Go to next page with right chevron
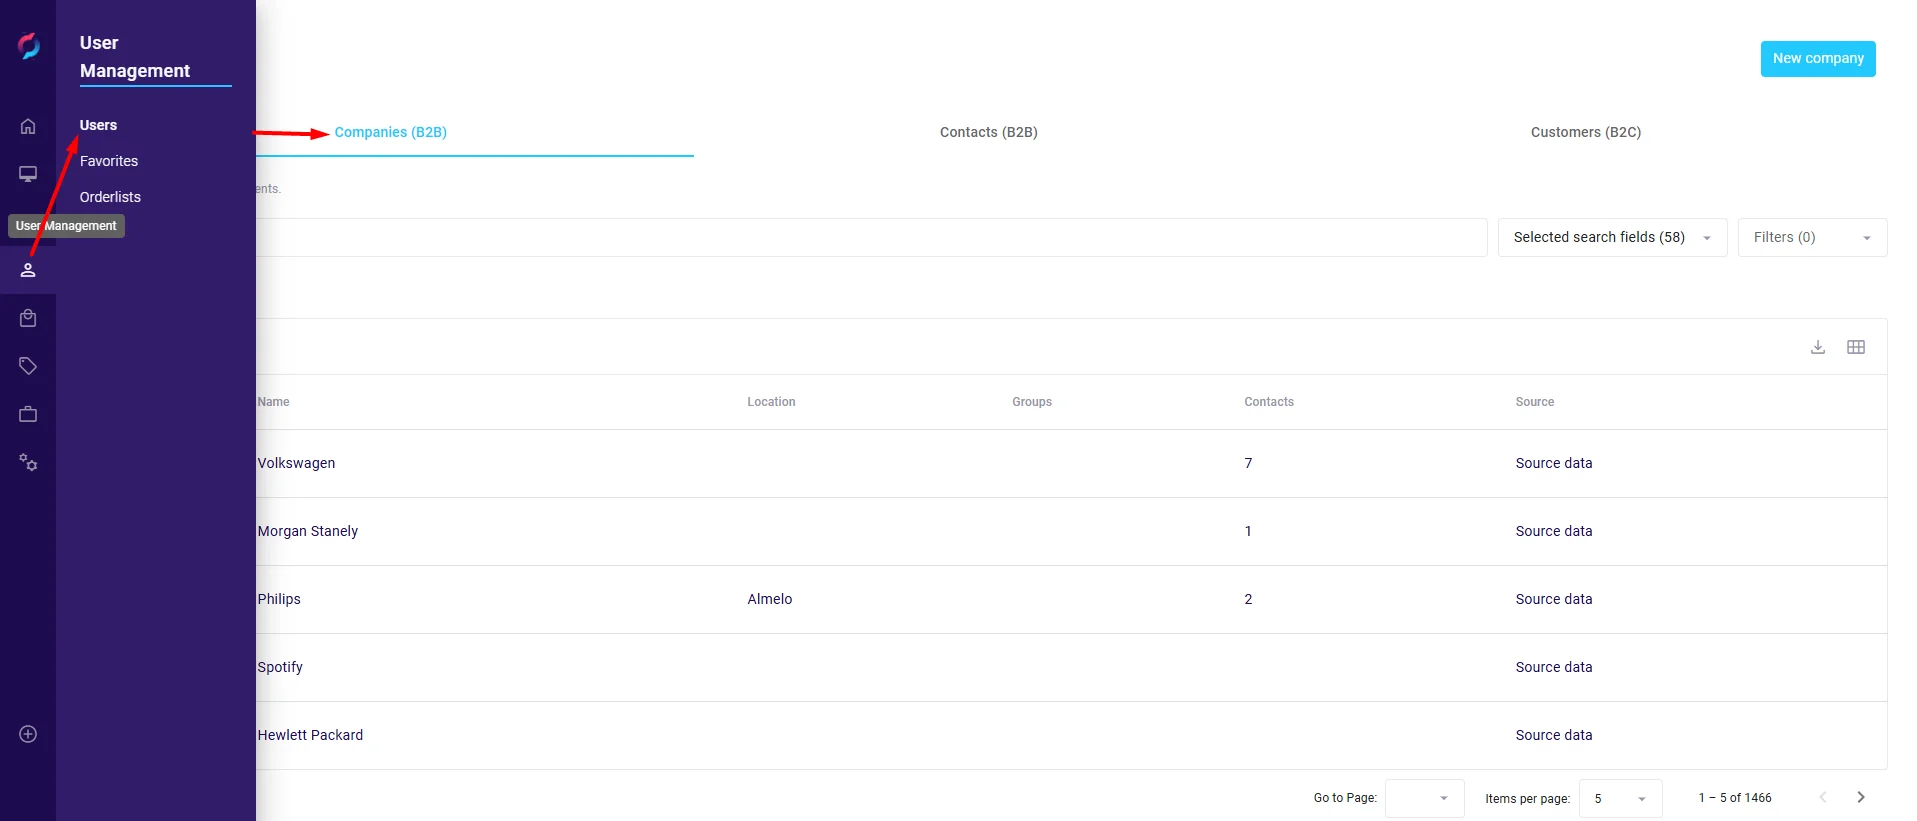This screenshot has width=1917, height=821. coord(1861,797)
